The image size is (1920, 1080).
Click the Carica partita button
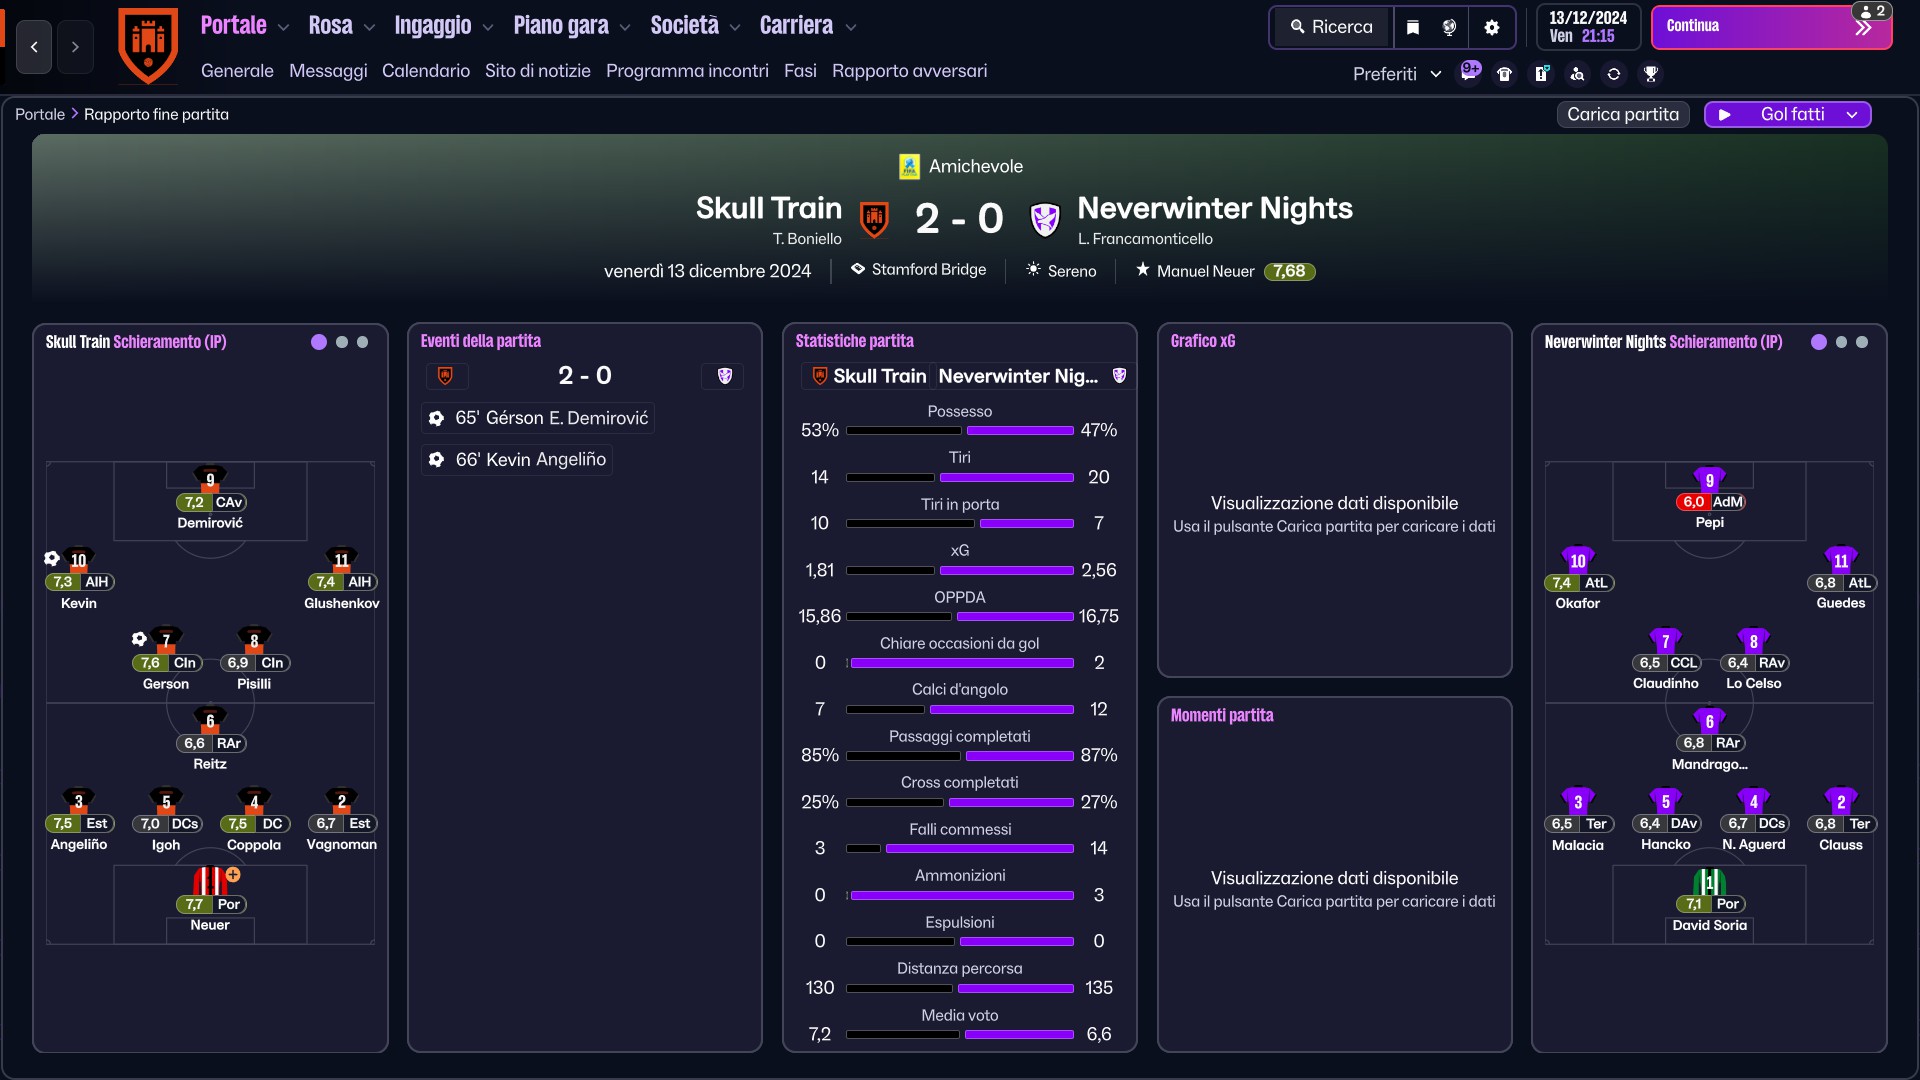pyautogui.click(x=1623, y=115)
